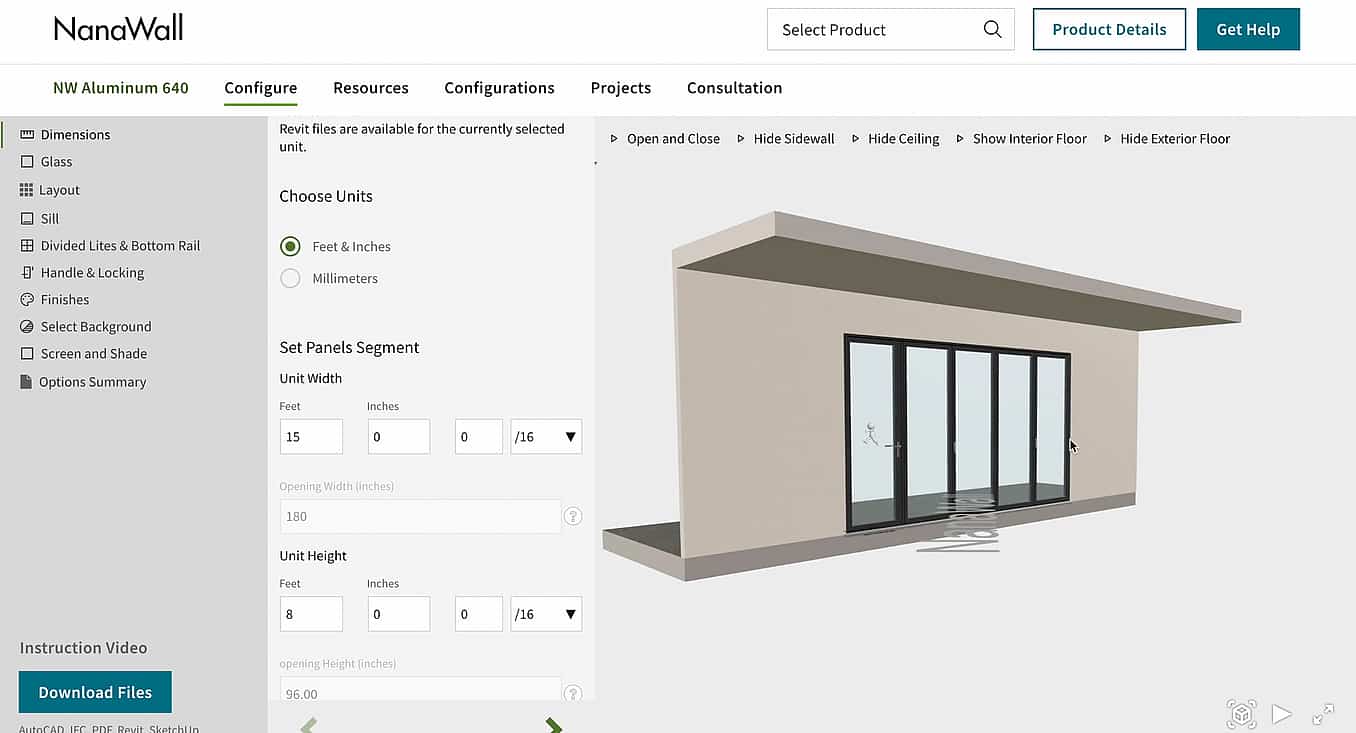Click the Download Files button

pyautogui.click(x=95, y=692)
